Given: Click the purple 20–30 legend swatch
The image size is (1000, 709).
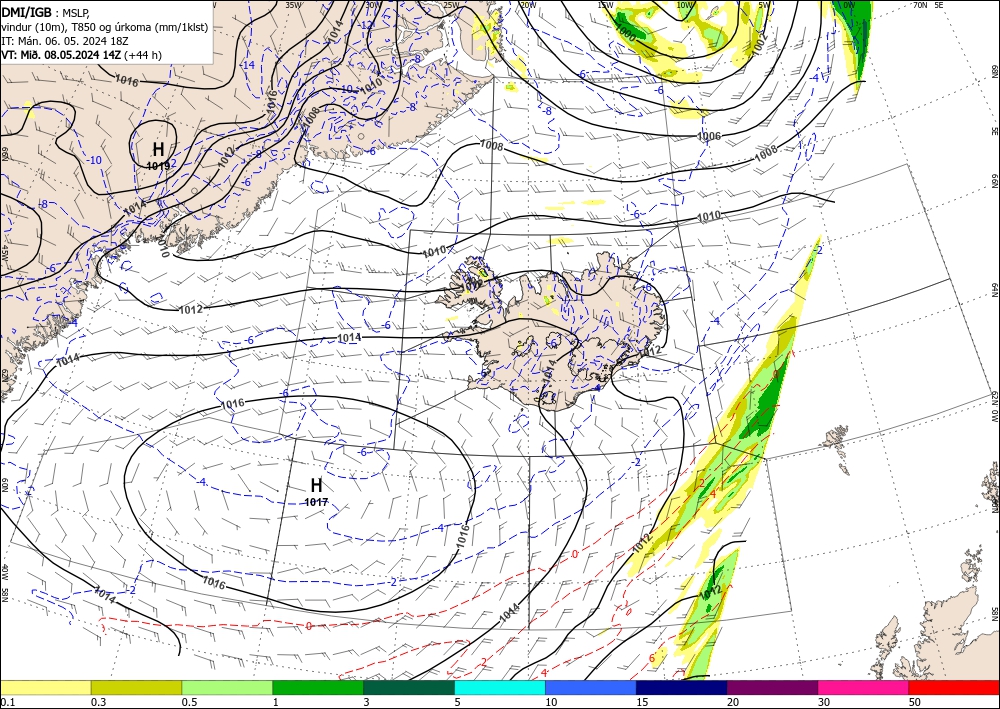Looking at the screenshot, I should 772,687.
